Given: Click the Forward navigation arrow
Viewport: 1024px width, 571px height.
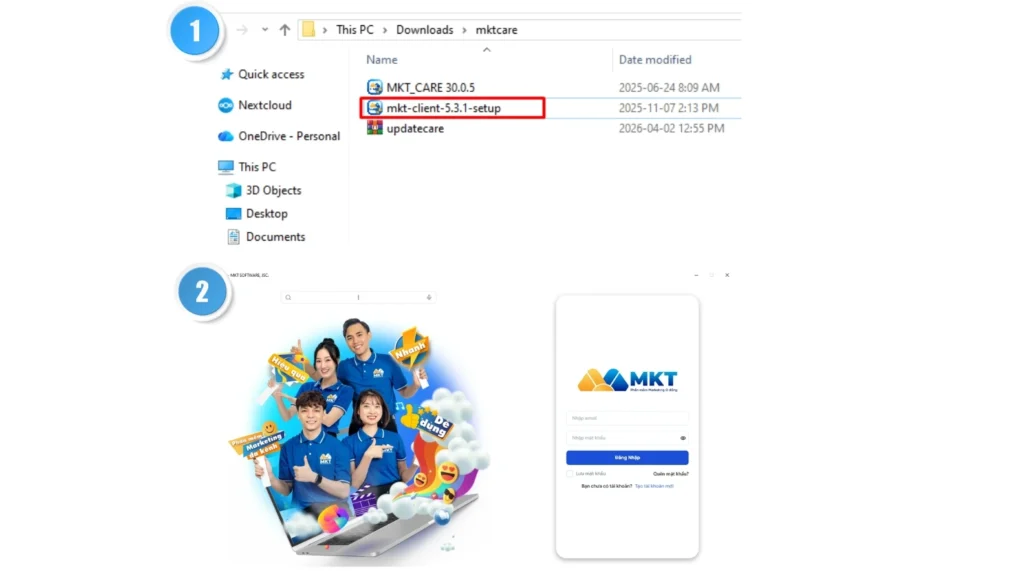Looking at the screenshot, I should pos(242,30).
